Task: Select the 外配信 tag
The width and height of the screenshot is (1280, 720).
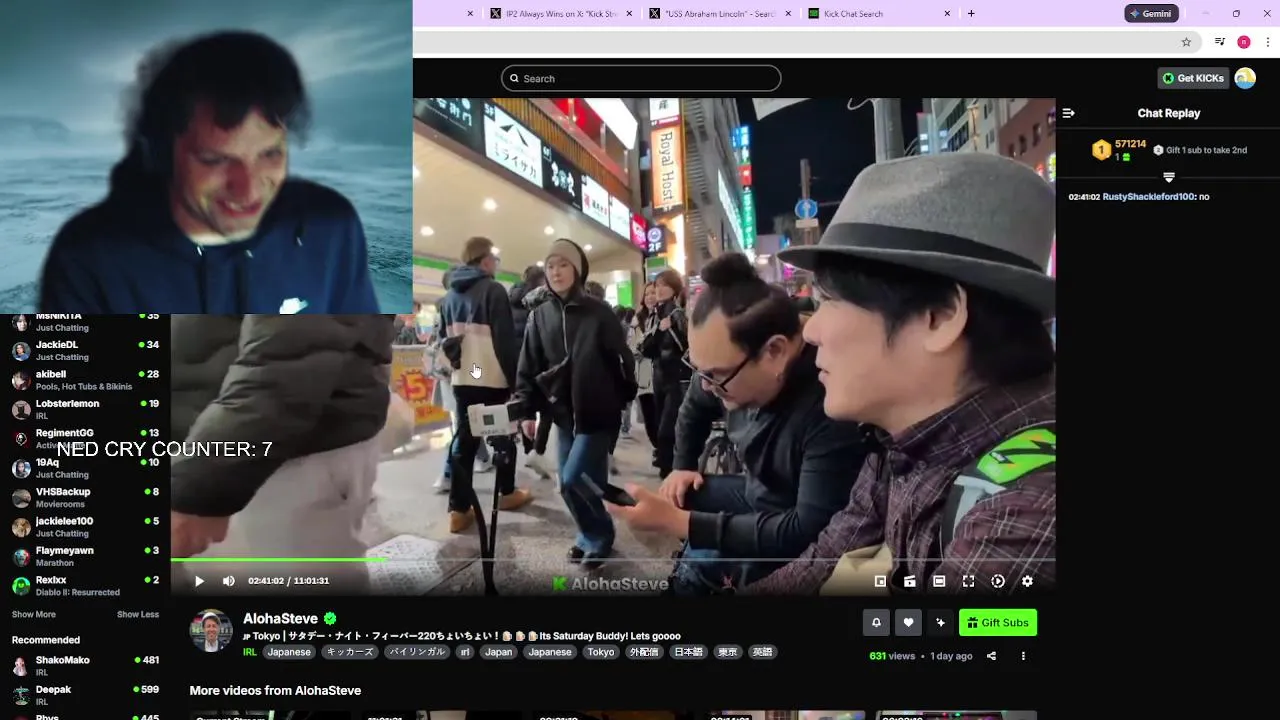Action: (x=644, y=652)
